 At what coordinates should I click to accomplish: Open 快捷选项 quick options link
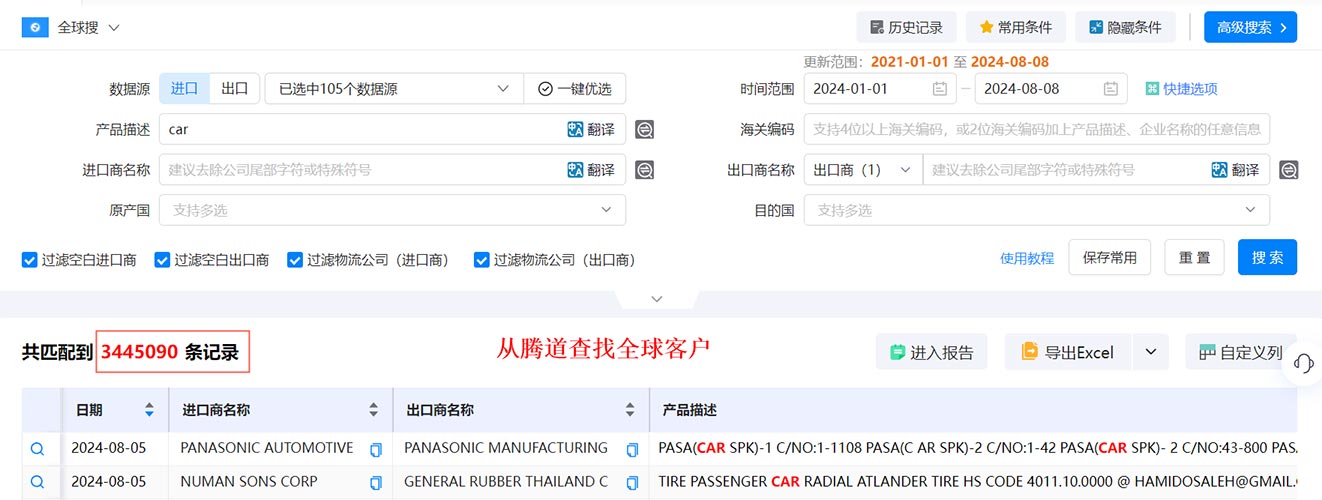(1182, 88)
